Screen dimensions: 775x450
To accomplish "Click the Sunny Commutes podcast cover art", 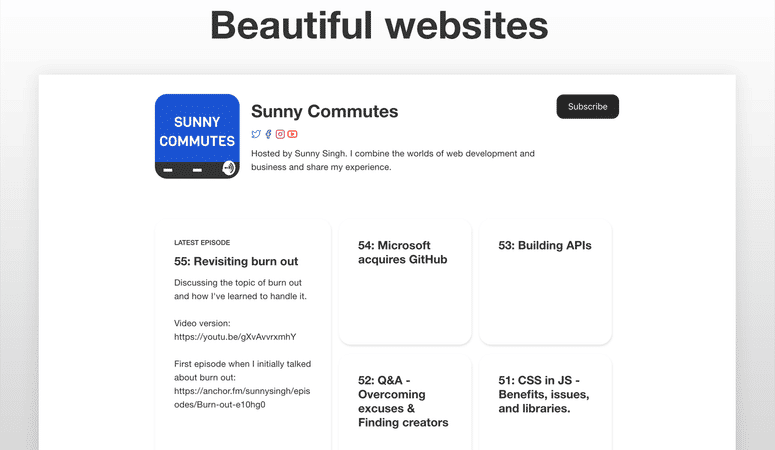I will pos(197,136).
